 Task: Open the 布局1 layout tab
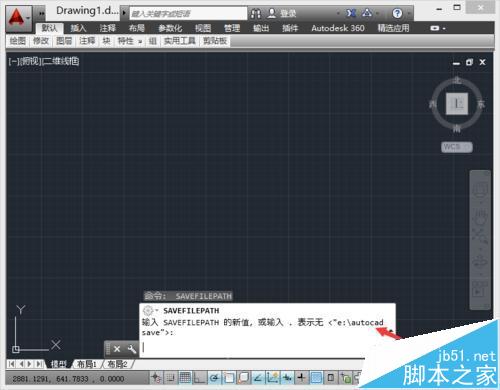87,364
